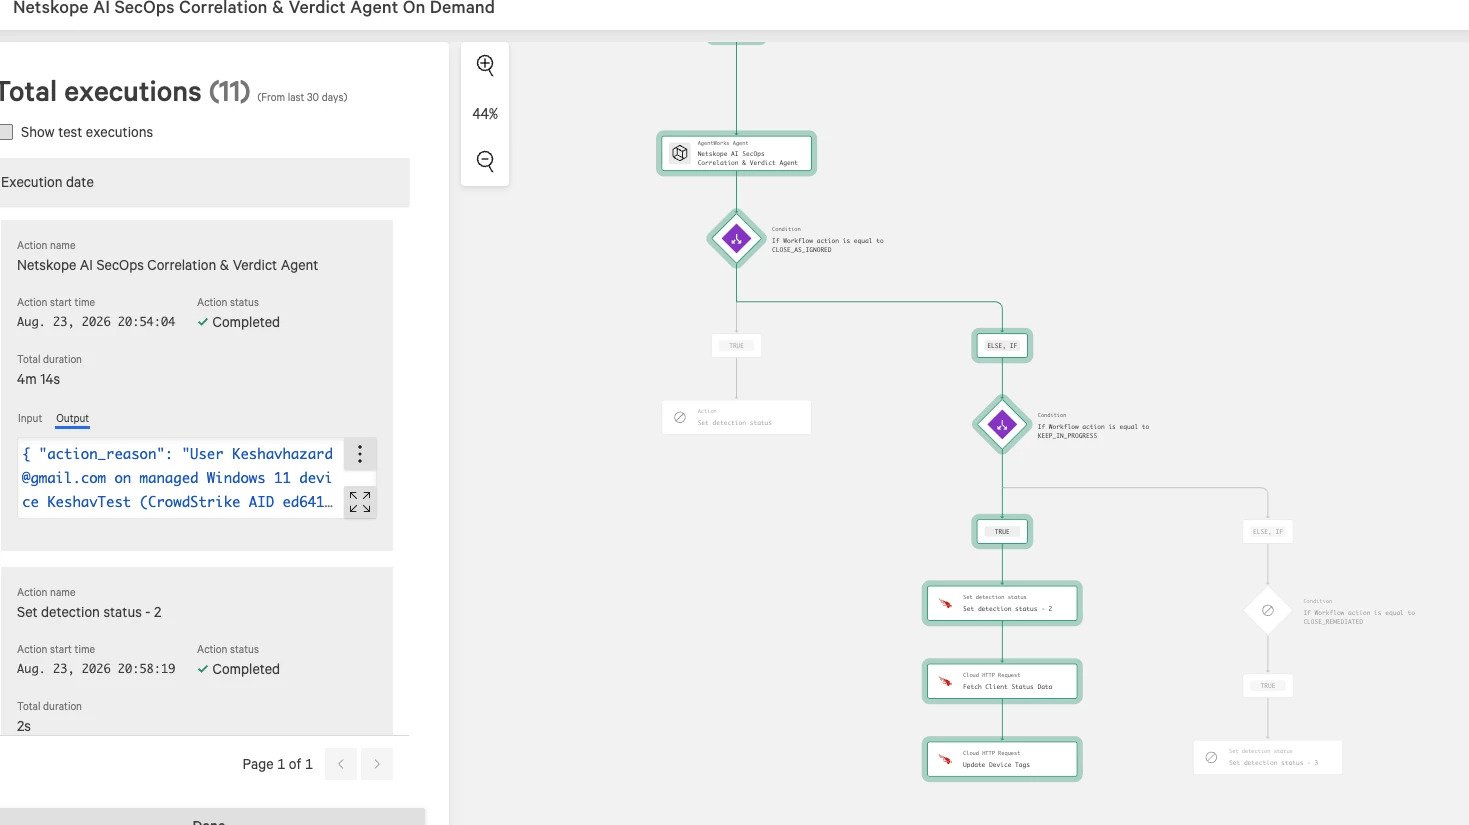Click the Execution date column header

[205, 182]
